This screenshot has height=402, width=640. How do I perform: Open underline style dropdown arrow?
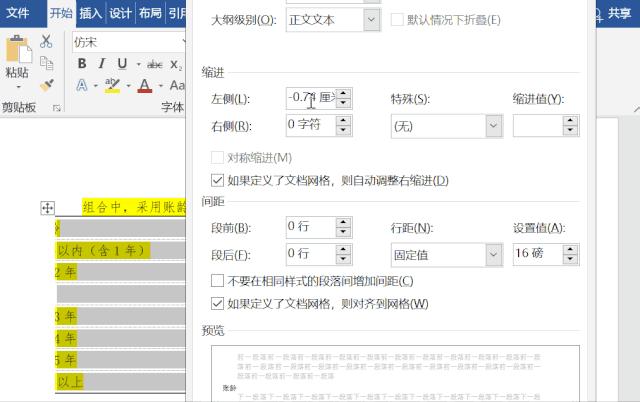[x=138, y=64]
